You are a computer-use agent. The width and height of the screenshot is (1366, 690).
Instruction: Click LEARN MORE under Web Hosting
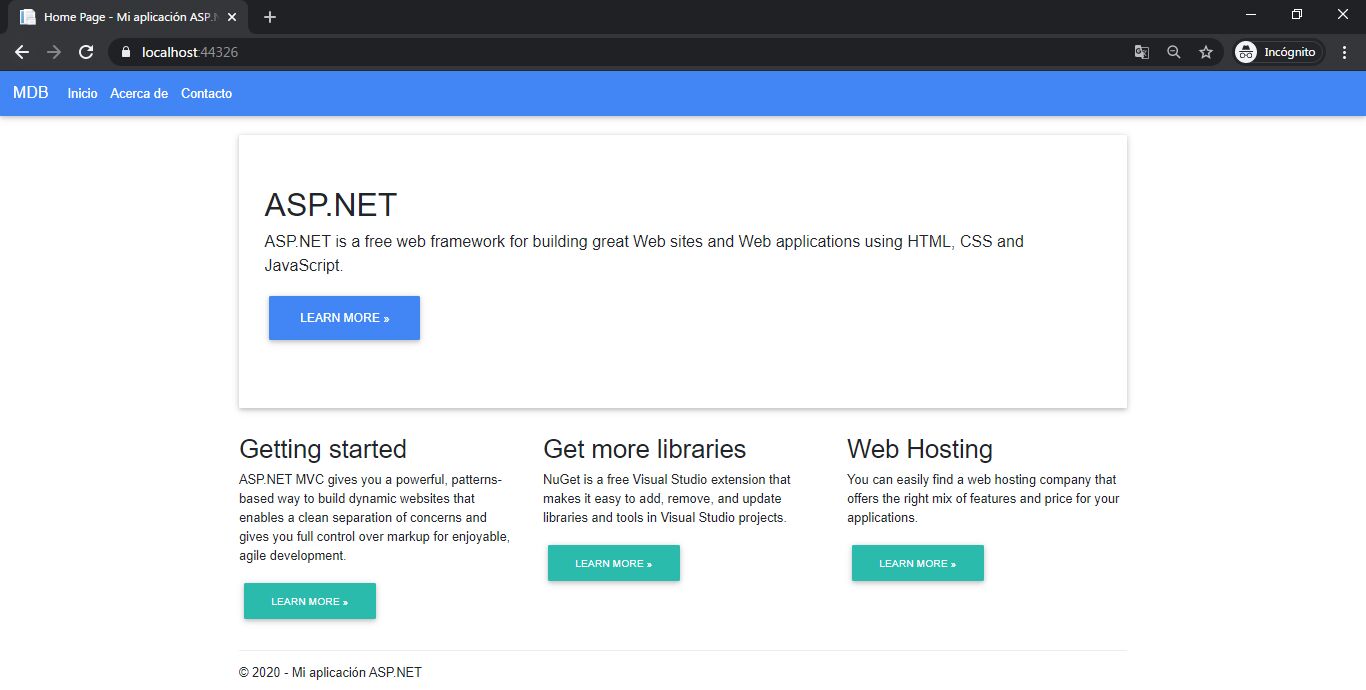918,563
